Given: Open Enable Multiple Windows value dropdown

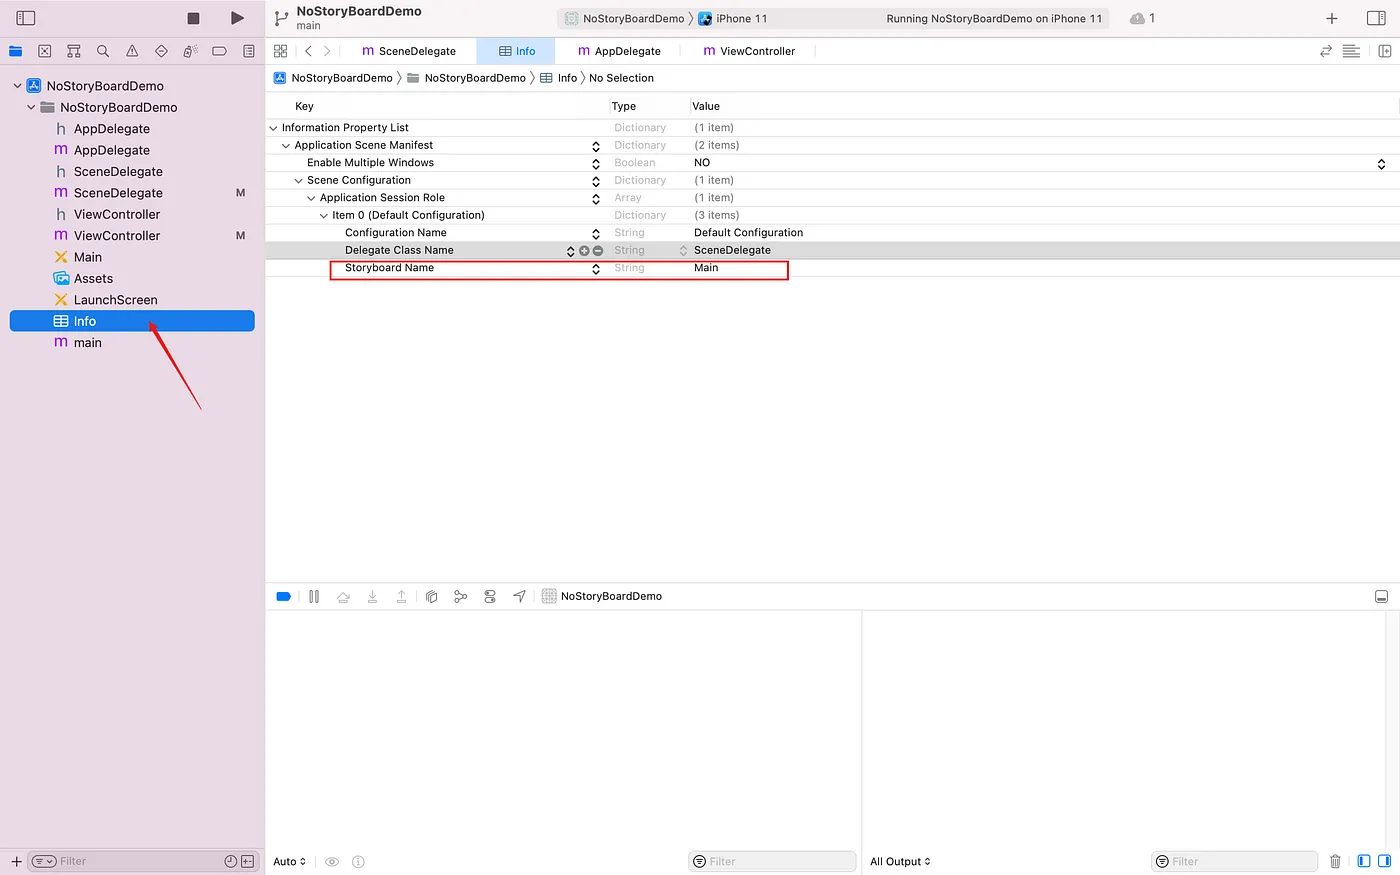Looking at the screenshot, I should (x=1381, y=163).
